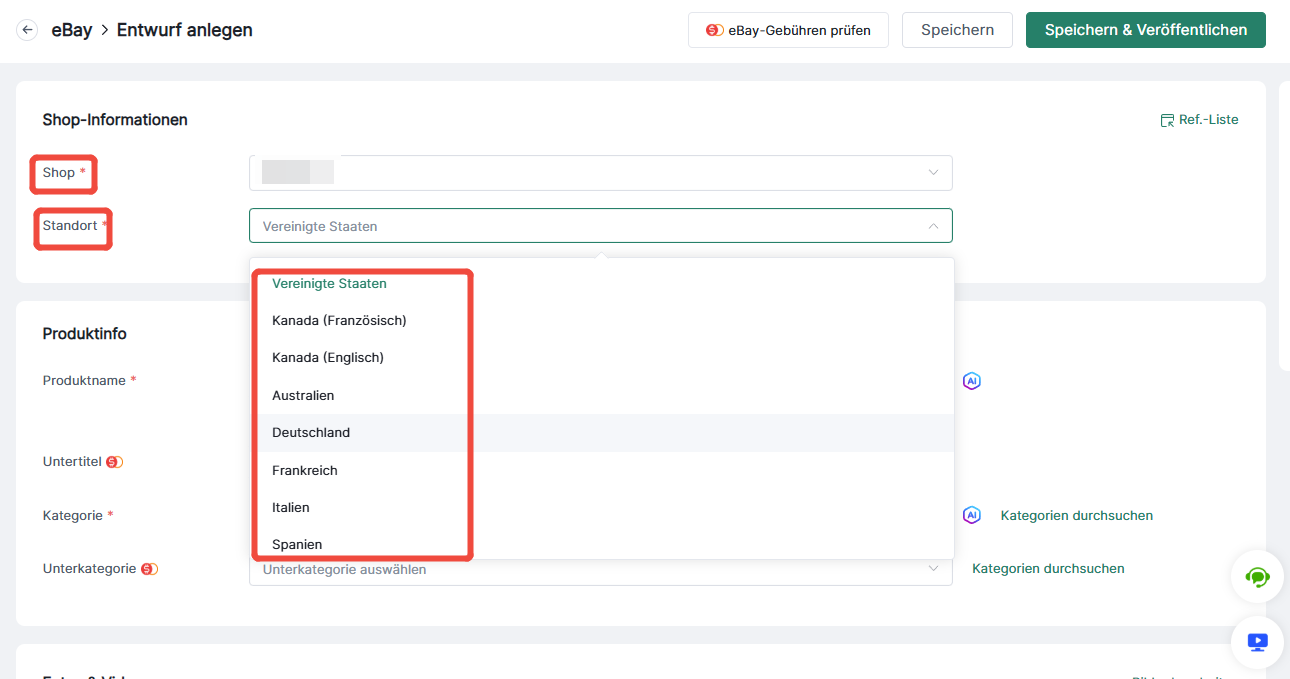Click eBay-Gebühren prüfen button
This screenshot has width=1290, height=679.
pos(788,30)
